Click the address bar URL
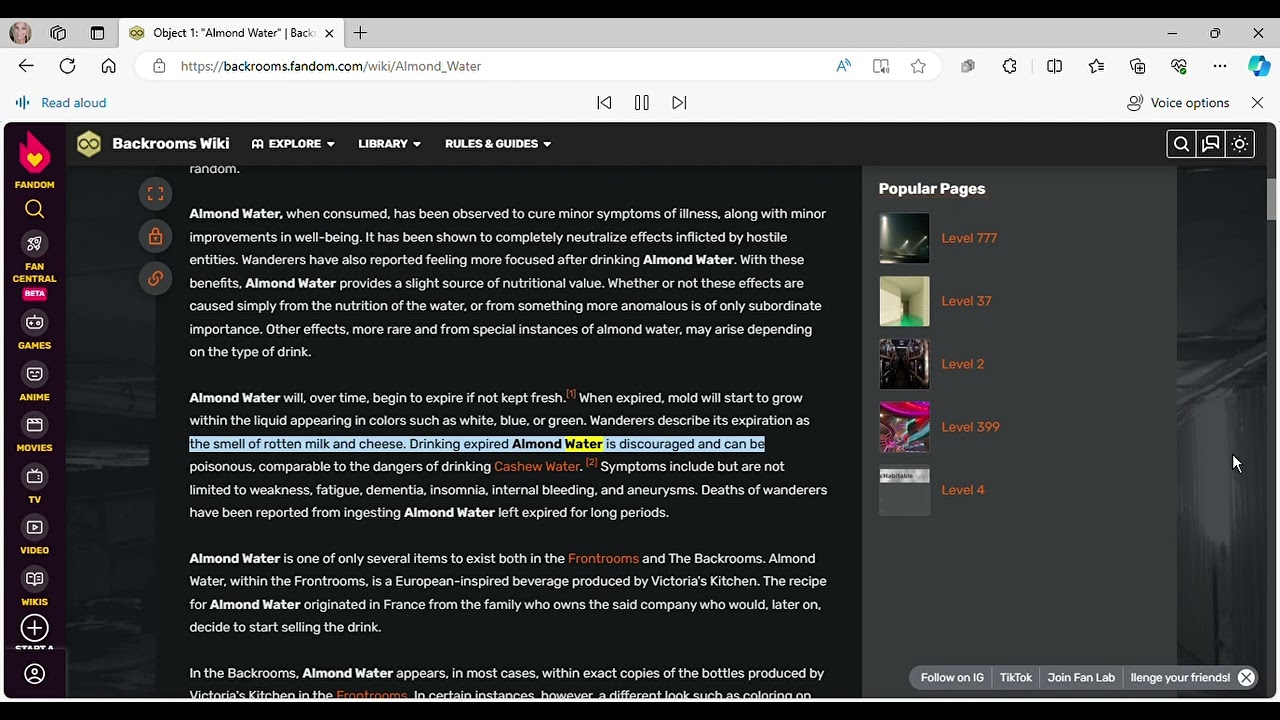Viewport: 1280px width, 720px height. [331, 66]
